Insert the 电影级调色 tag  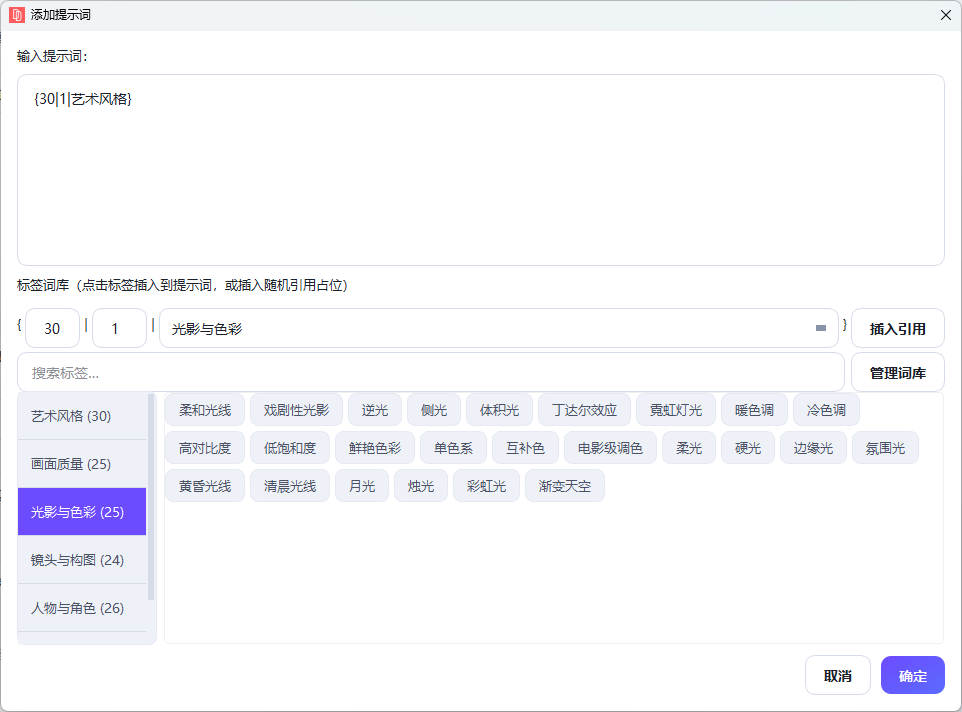[x=610, y=448]
